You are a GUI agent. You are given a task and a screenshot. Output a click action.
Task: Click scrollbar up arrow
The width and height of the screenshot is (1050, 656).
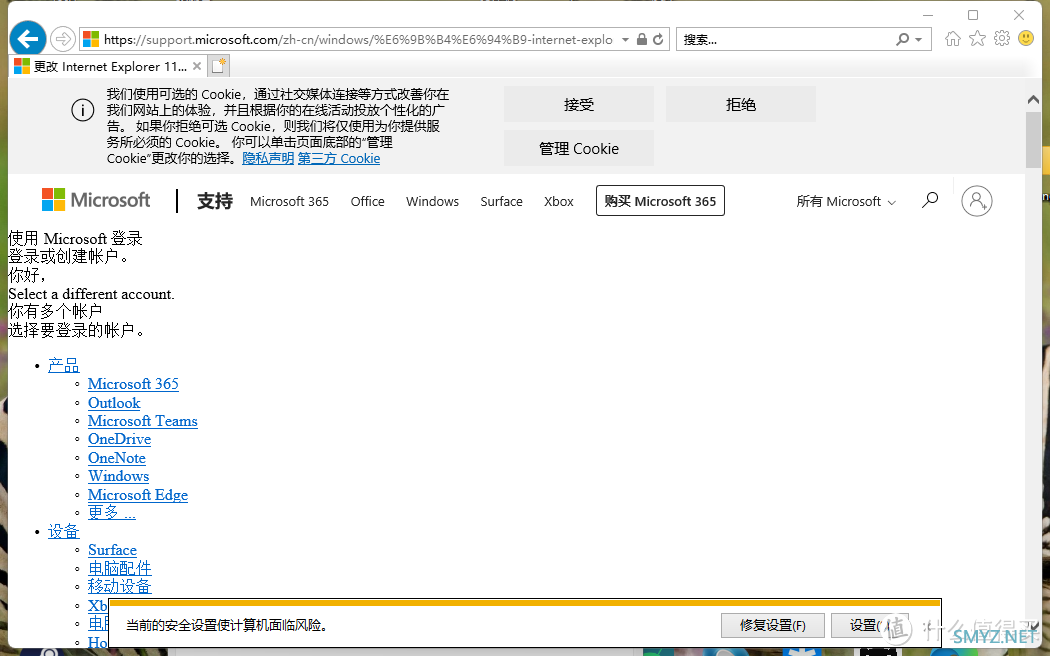[1033, 99]
